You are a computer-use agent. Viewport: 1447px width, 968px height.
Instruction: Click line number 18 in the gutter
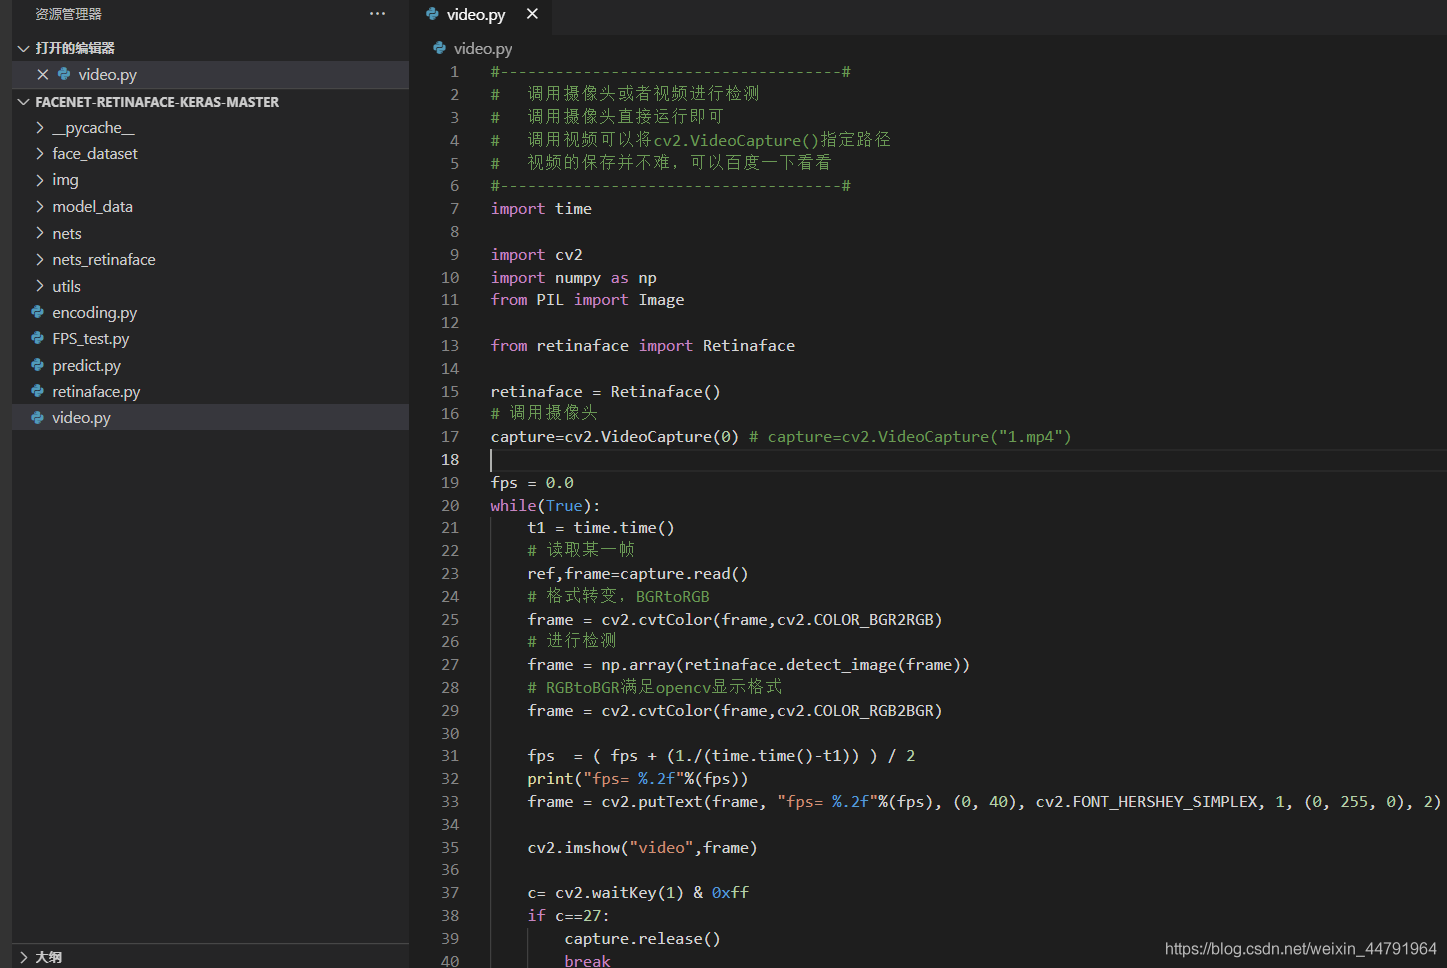[450, 460]
